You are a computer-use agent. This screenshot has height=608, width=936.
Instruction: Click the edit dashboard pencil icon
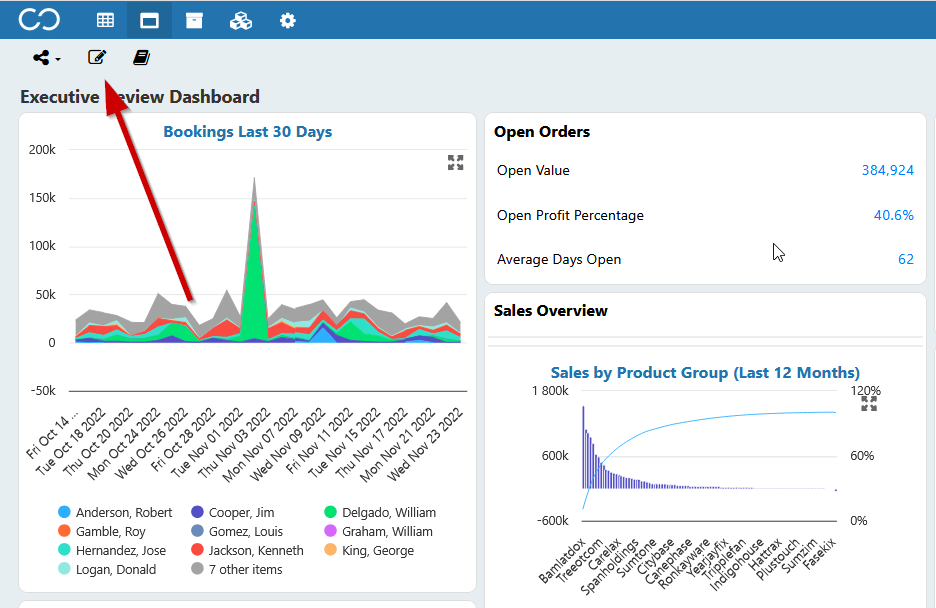(x=97, y=57)
